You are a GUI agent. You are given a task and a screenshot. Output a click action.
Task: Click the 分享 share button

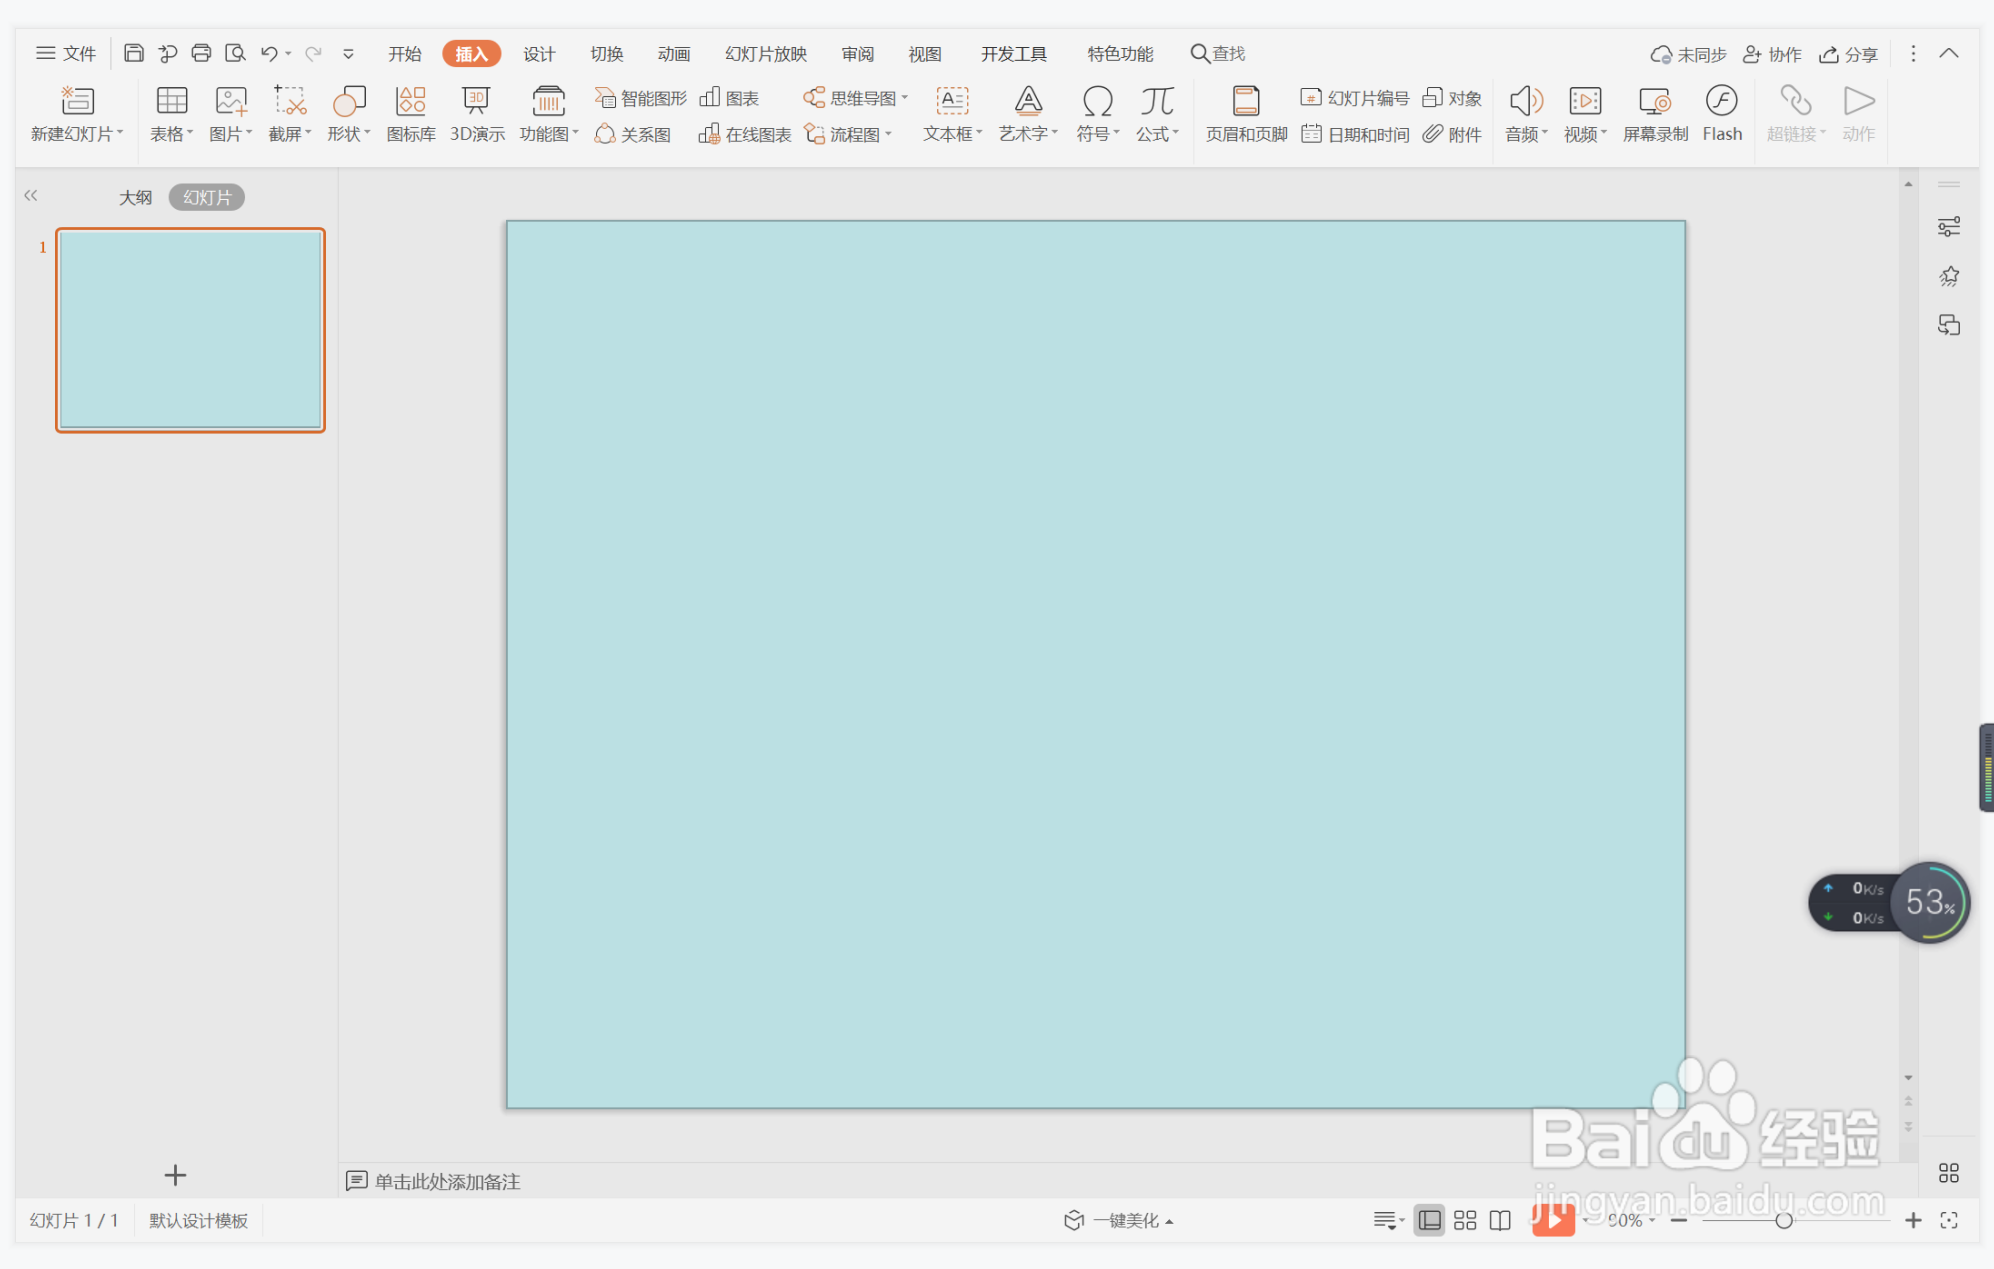(1848, 54)
